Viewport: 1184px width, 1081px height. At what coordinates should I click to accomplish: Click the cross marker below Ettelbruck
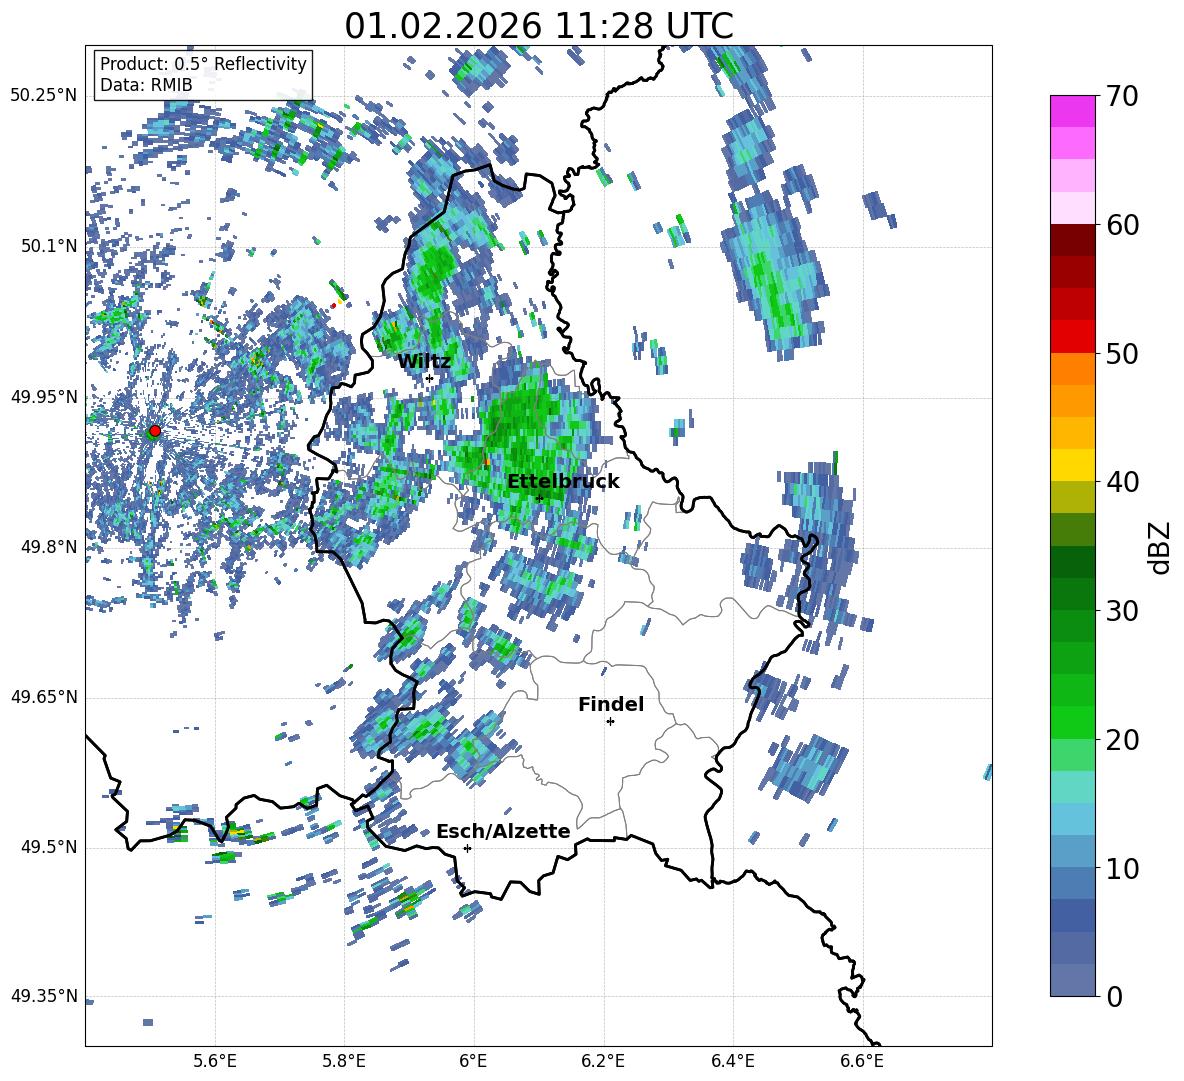click(x=538, y=498)
